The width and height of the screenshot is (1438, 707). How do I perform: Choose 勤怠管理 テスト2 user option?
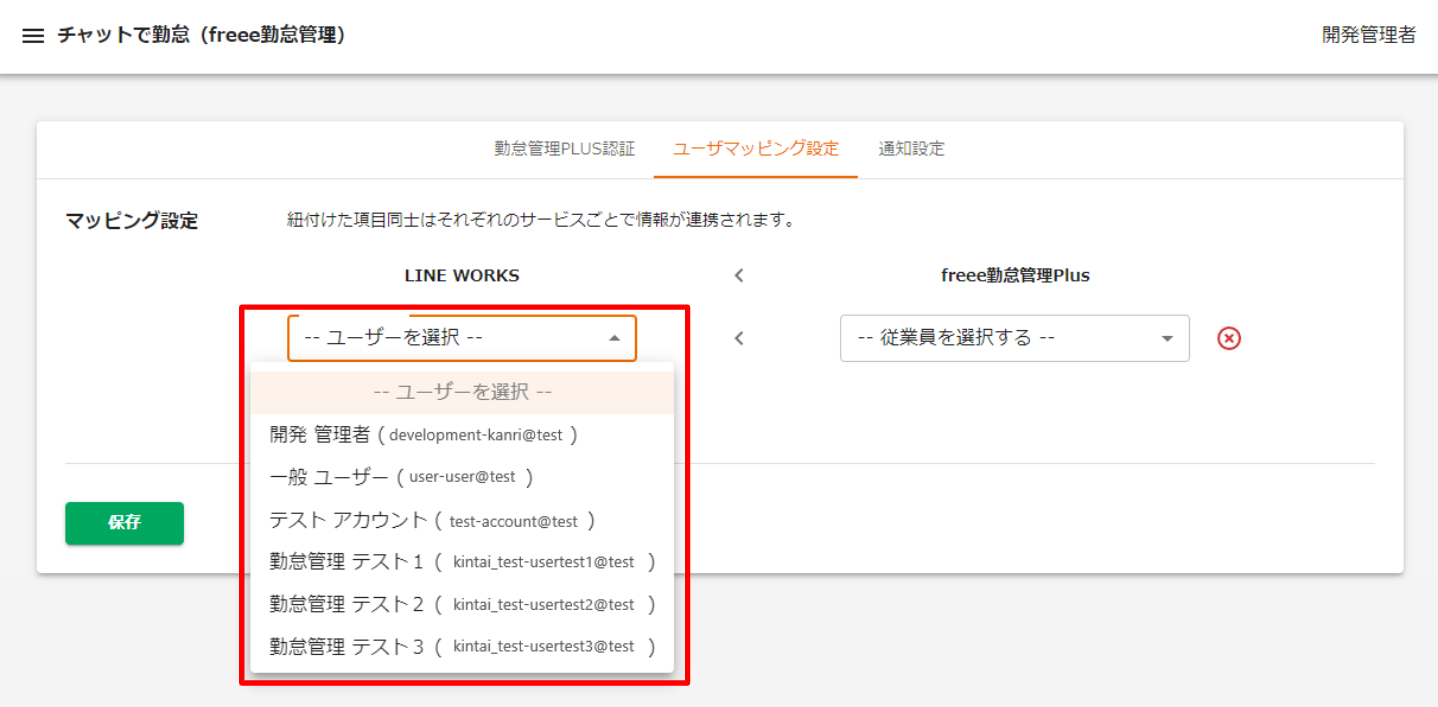[x=462, y=604]
